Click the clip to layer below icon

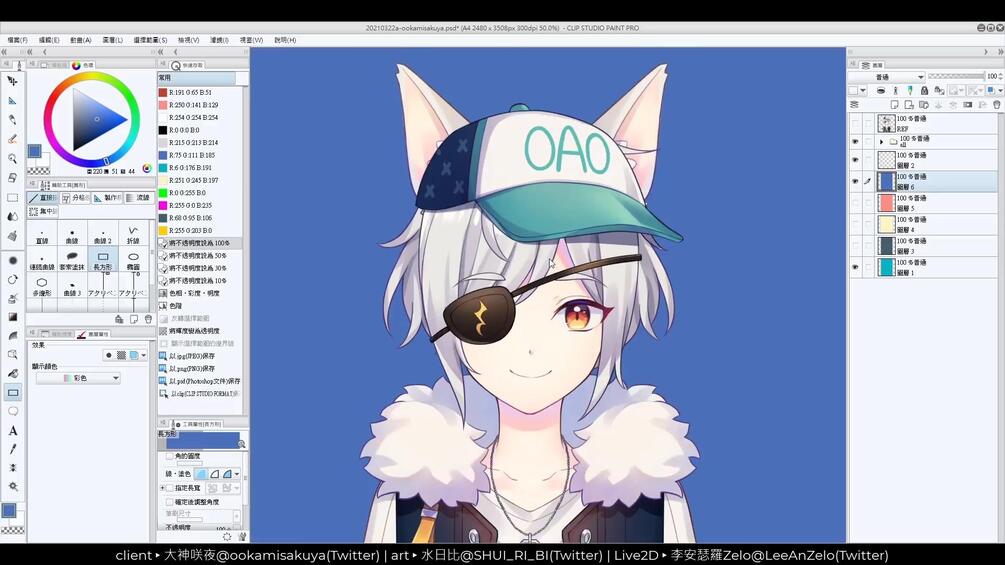[881, 90]
